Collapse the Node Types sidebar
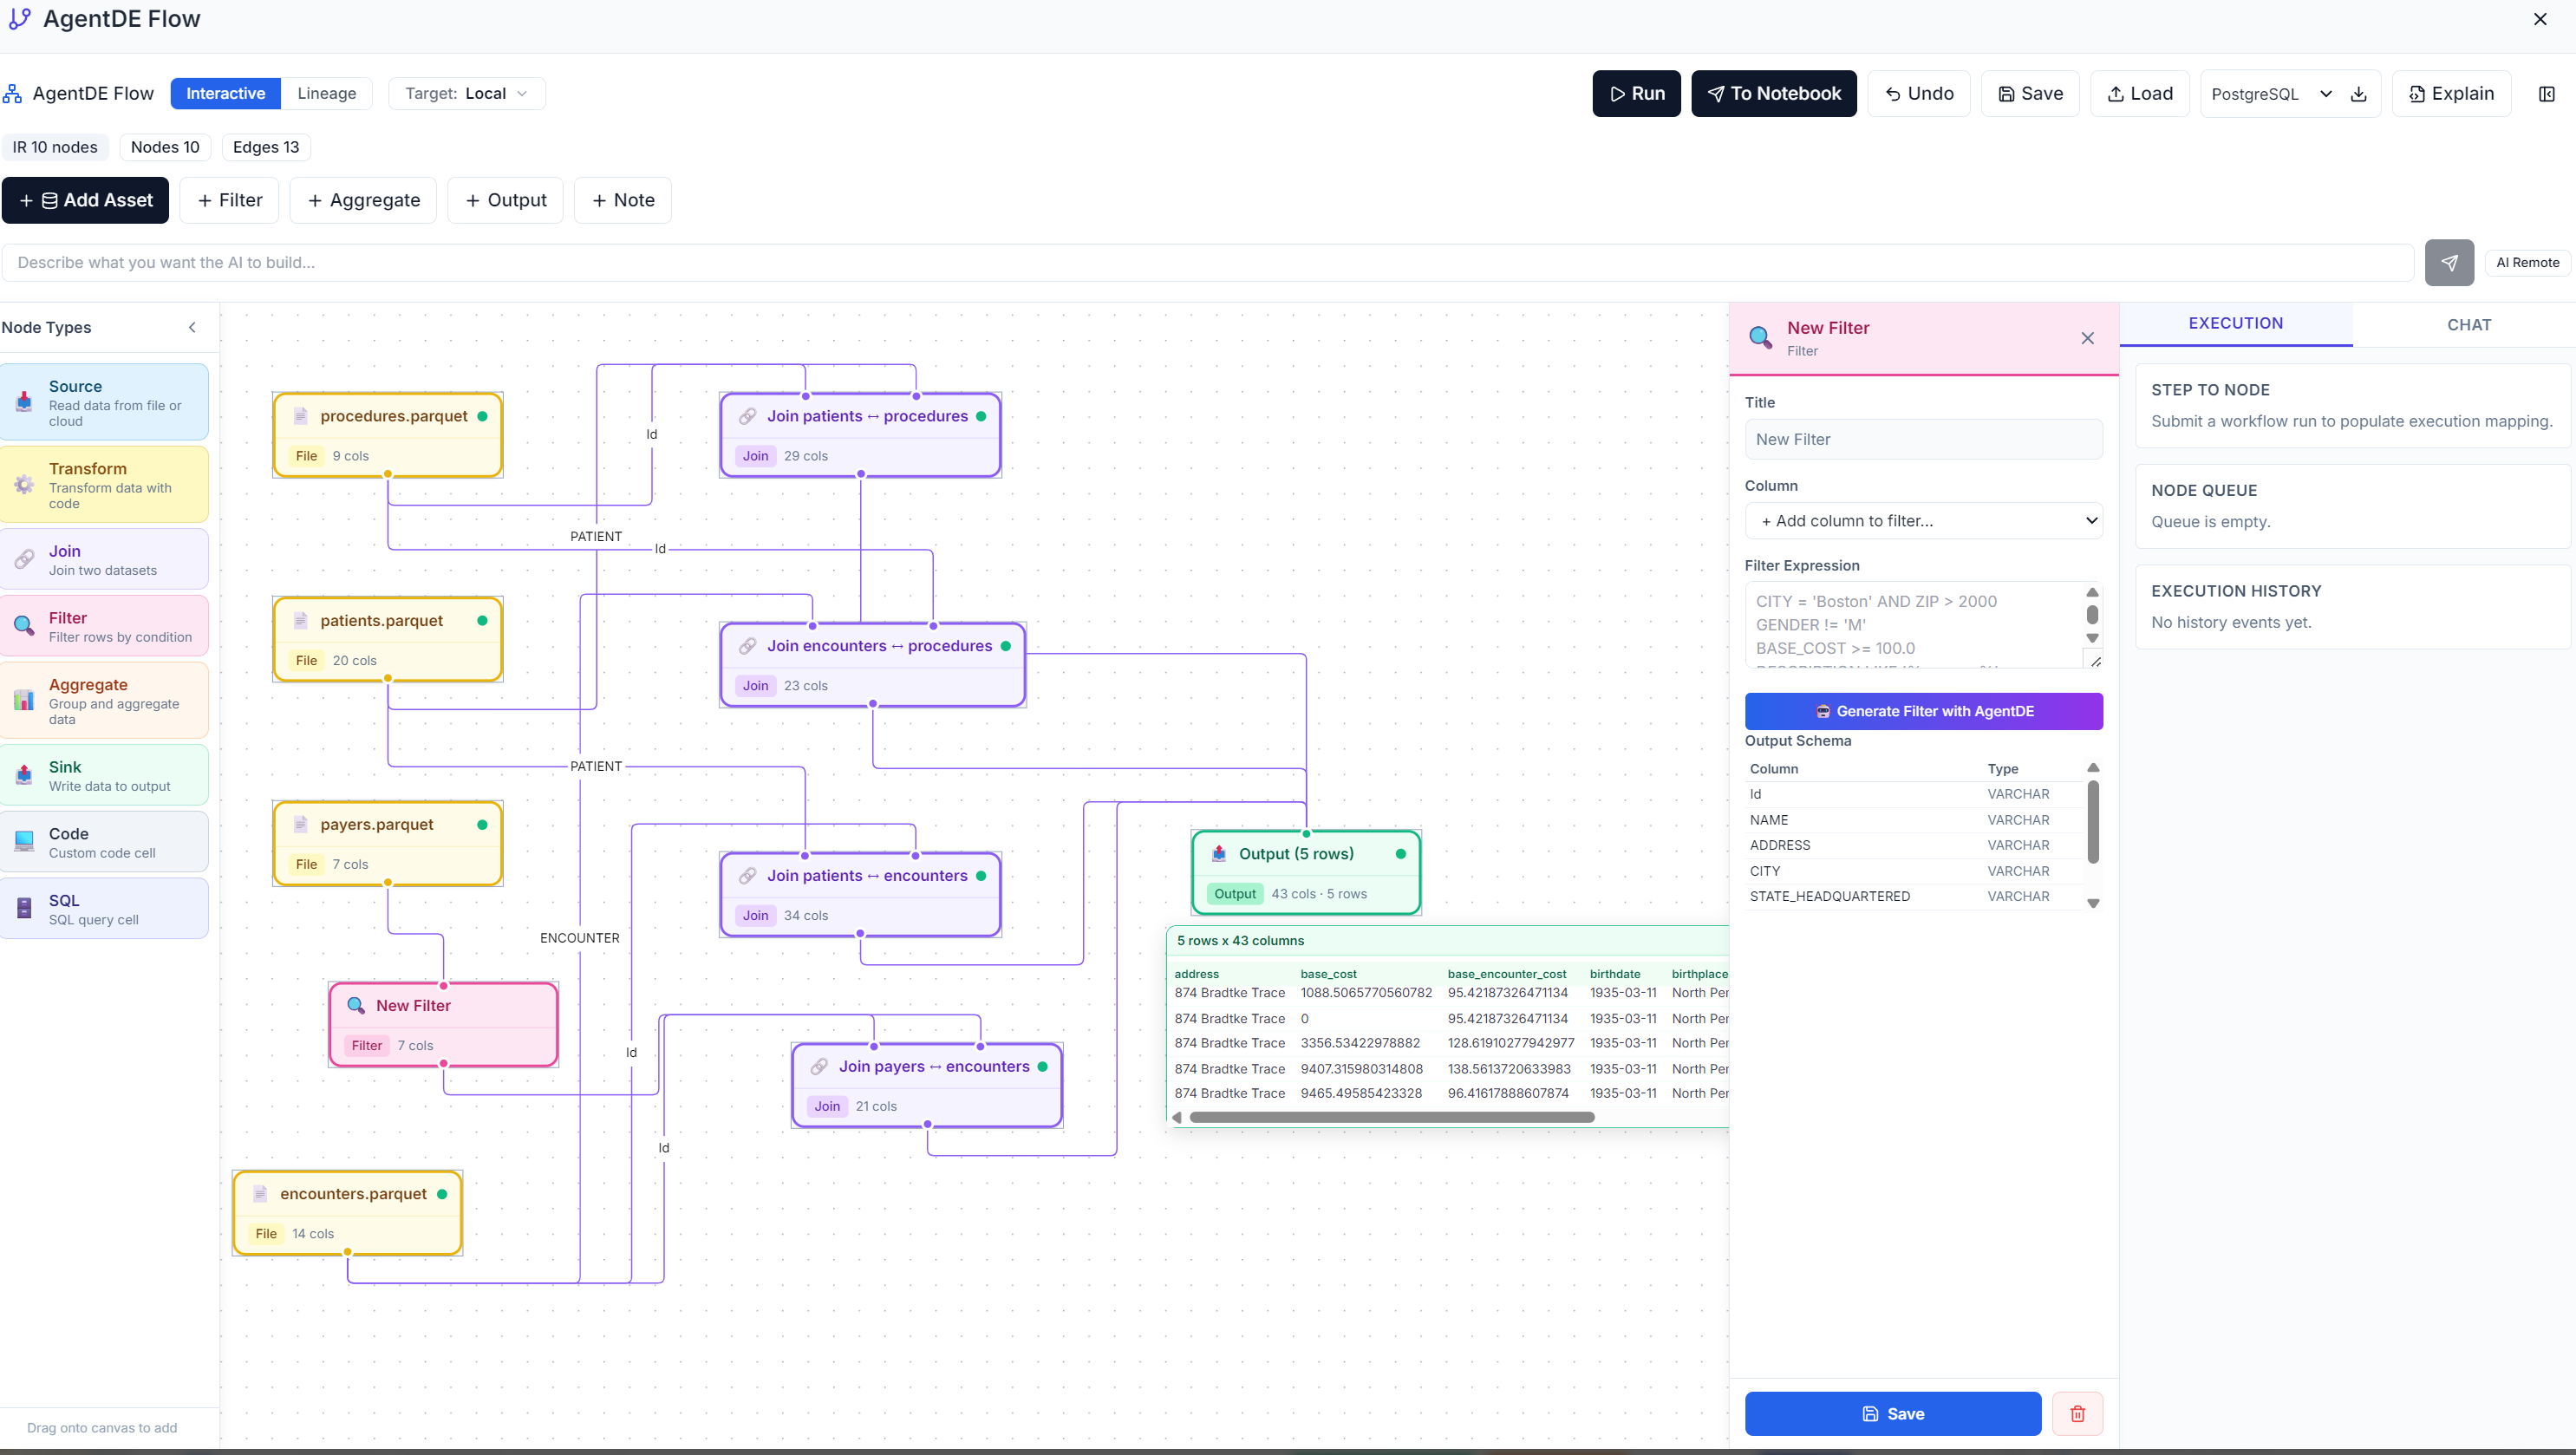The height and width of the screenshot is (1455, 2576). tap(192, 327)
